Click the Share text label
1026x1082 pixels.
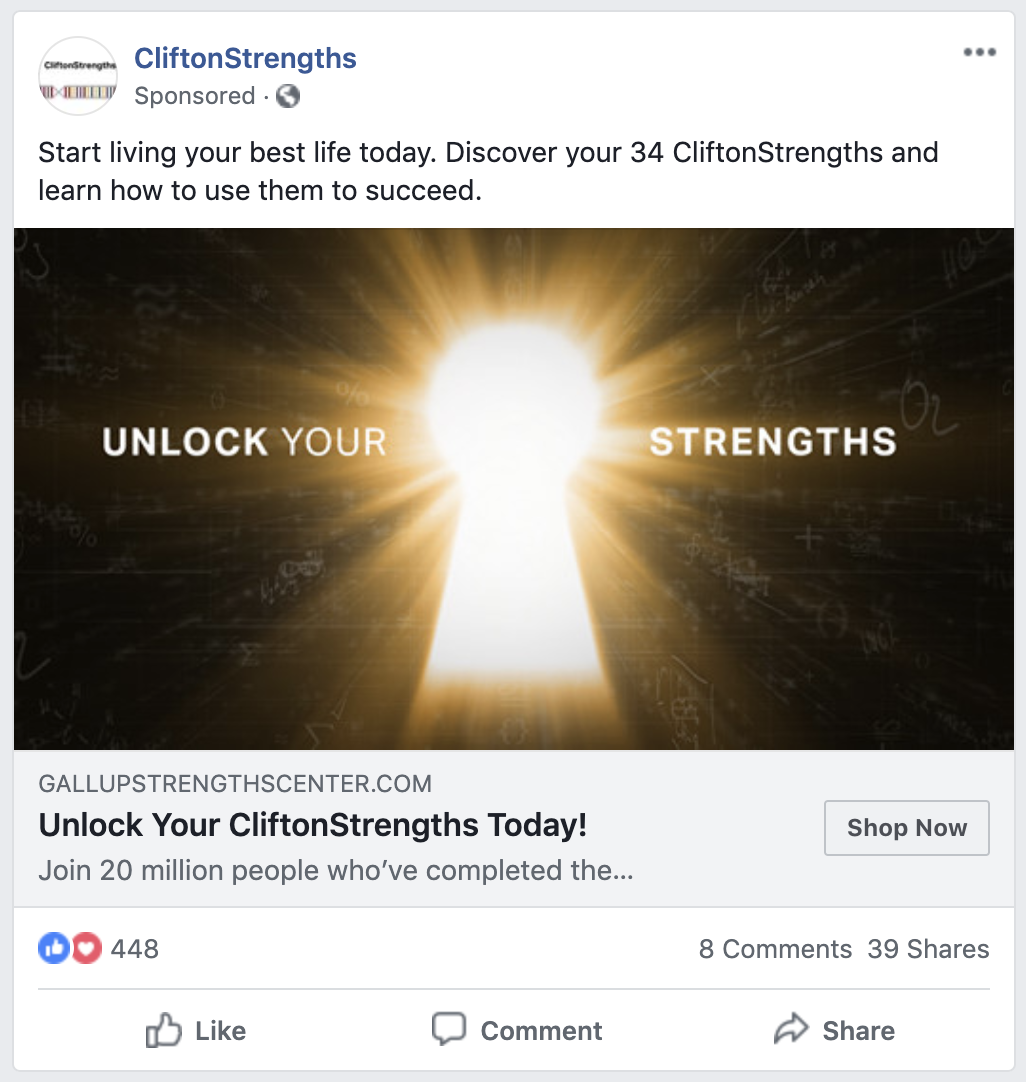858,1031
